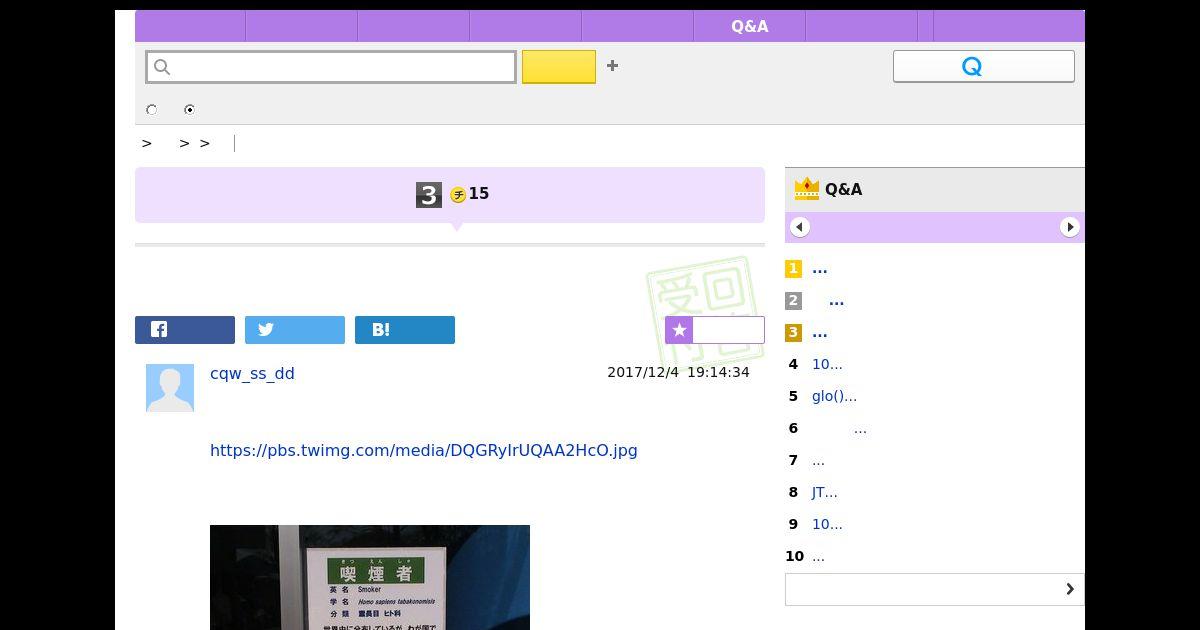Go to previous ranking with left arrow

tap(800, 227)
